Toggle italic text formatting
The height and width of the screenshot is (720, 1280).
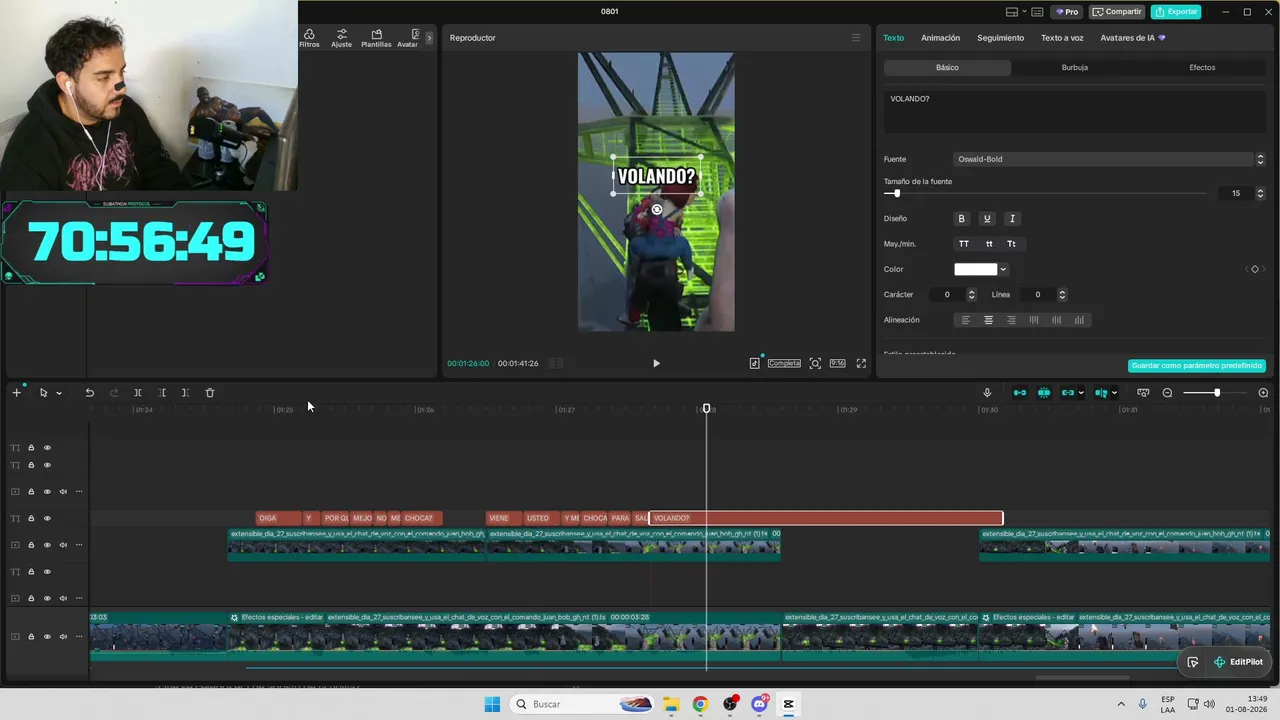coord(1012,219)
